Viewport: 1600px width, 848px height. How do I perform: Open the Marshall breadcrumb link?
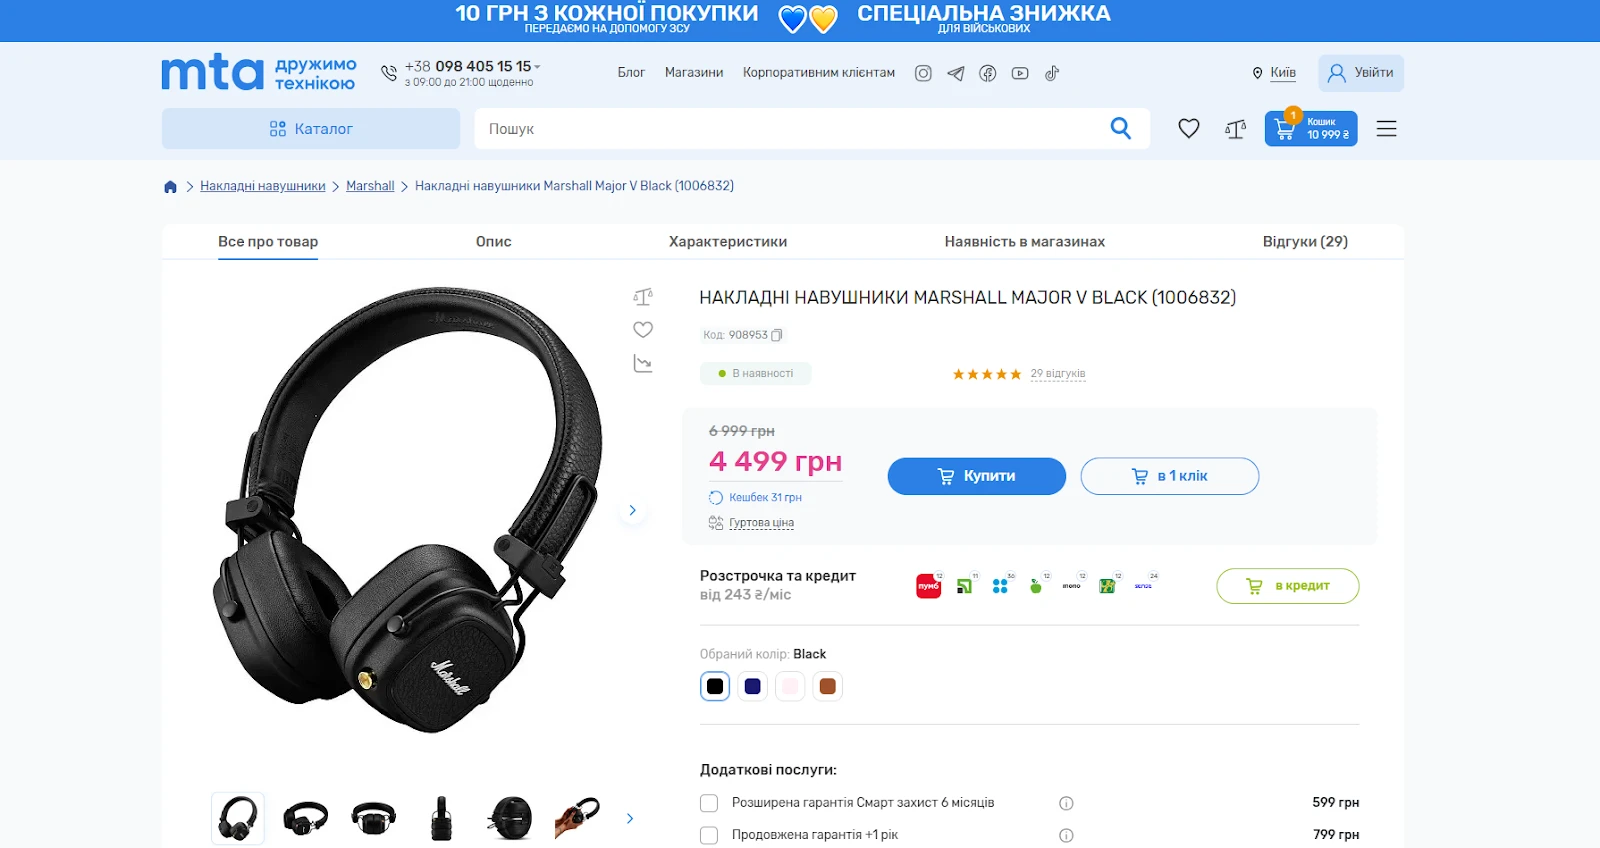(x=370, y=186)
